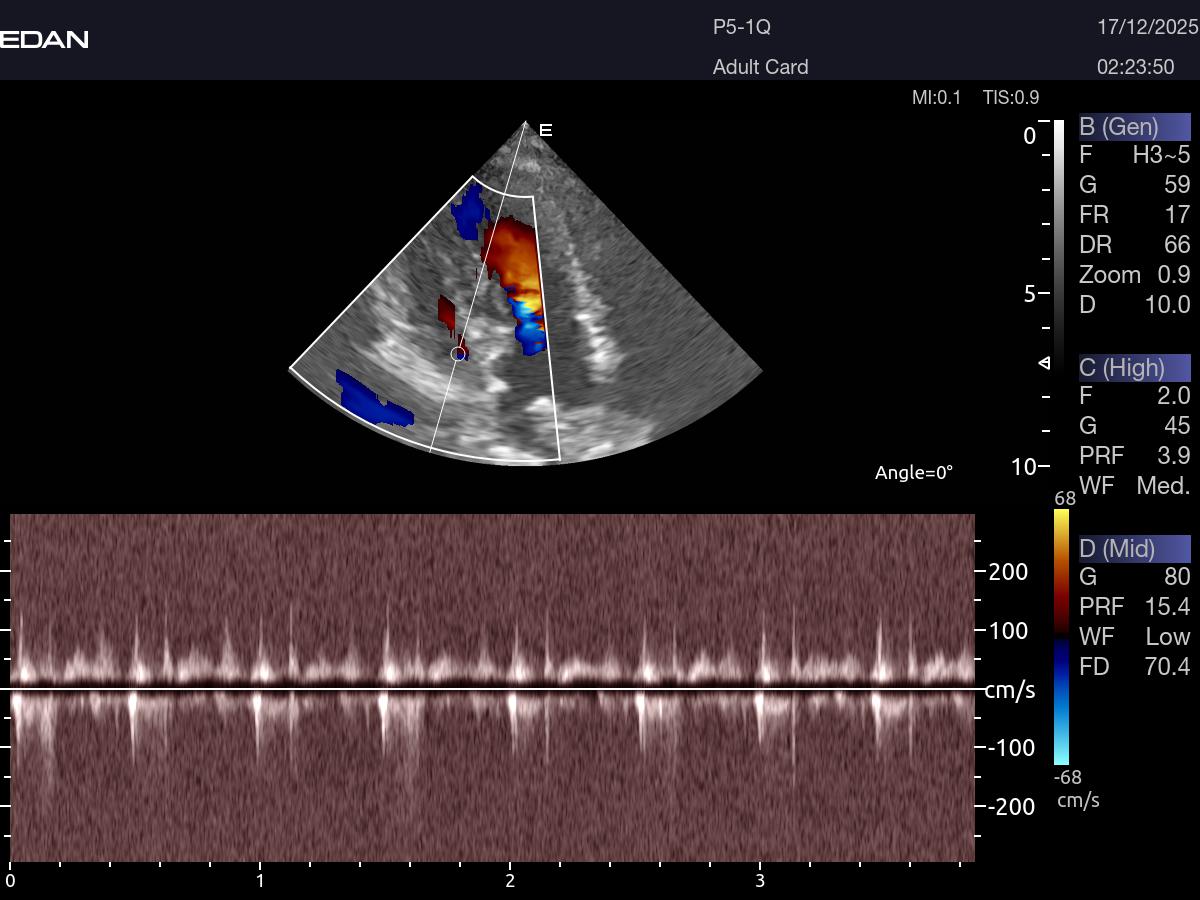Click the Zoom 0.9 parameter
1200x900 pixels.
pos(1134,275)
